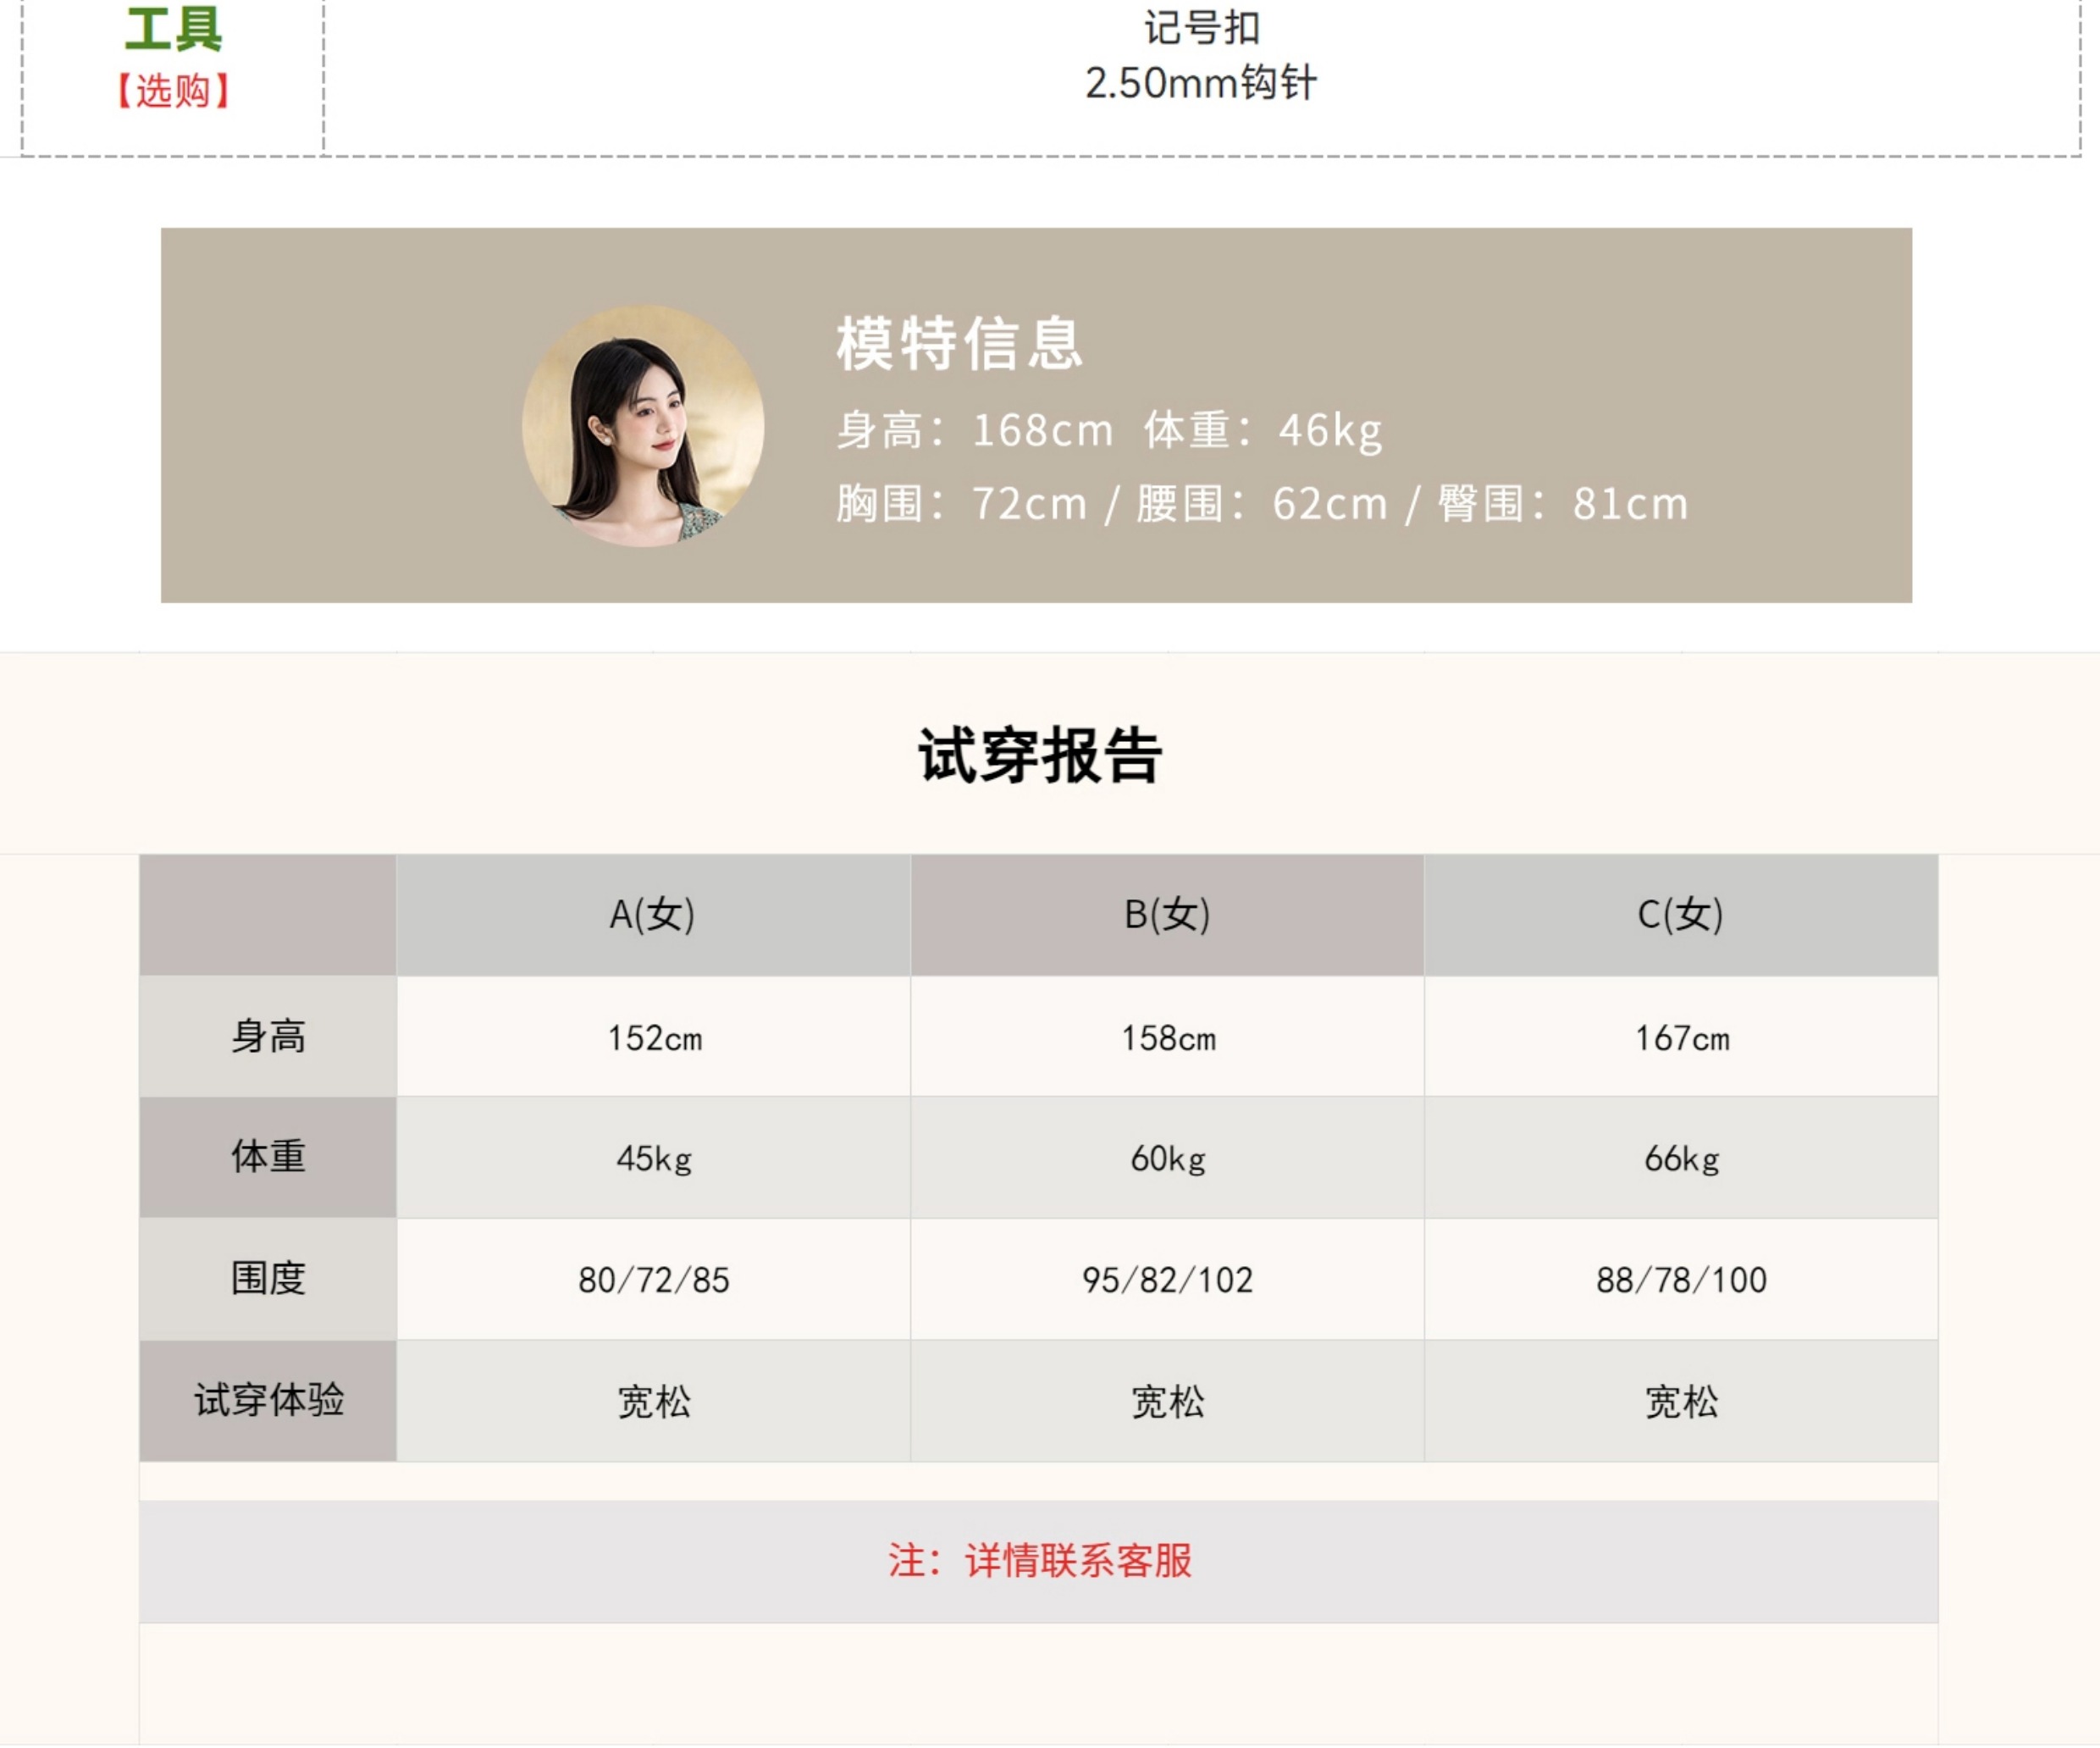Click the red 注：详情联系客服 note
Screen dimensions: 2100x1748
[1040, 1560]
